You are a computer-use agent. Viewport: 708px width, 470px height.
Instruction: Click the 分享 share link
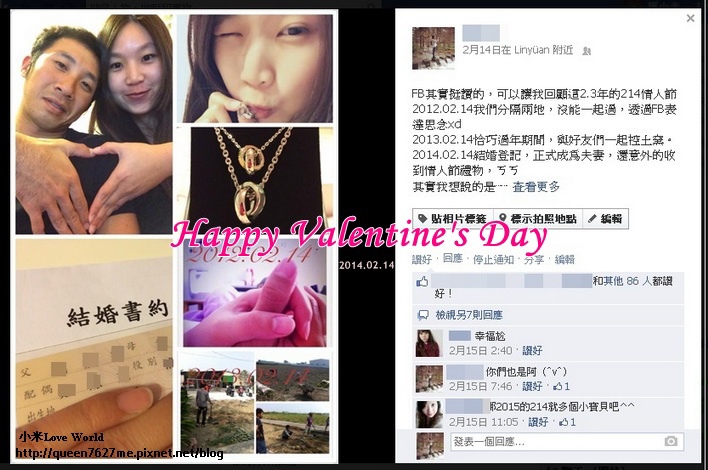click(534, 259)
